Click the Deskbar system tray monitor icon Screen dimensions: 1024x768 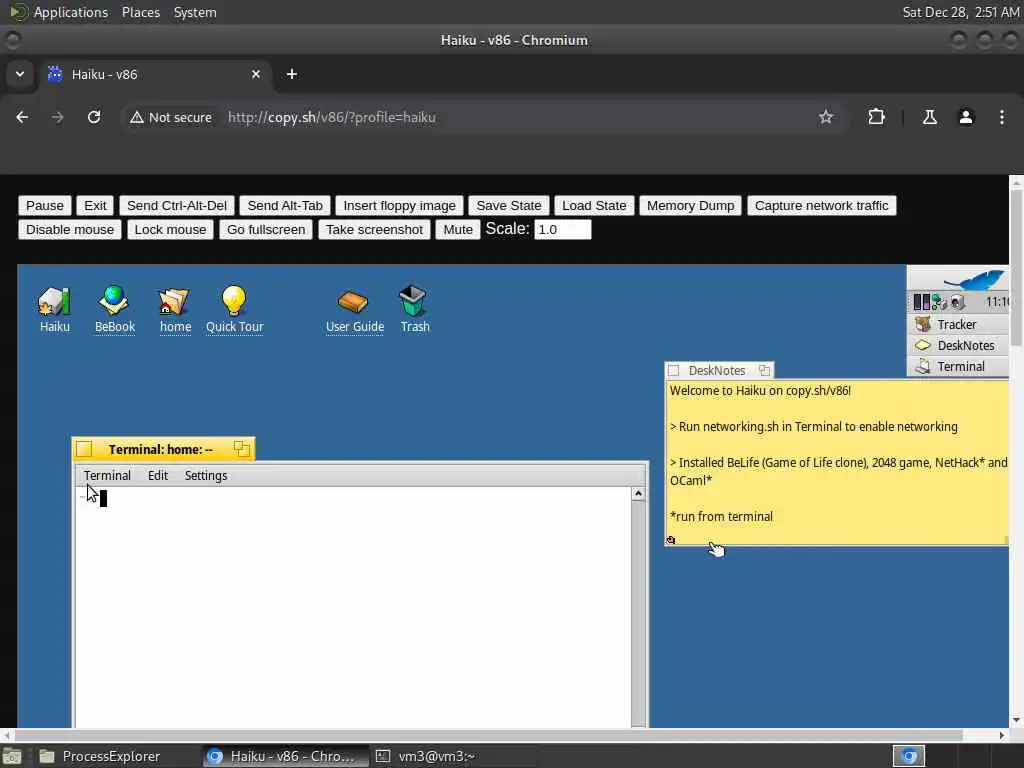(921, 302)
